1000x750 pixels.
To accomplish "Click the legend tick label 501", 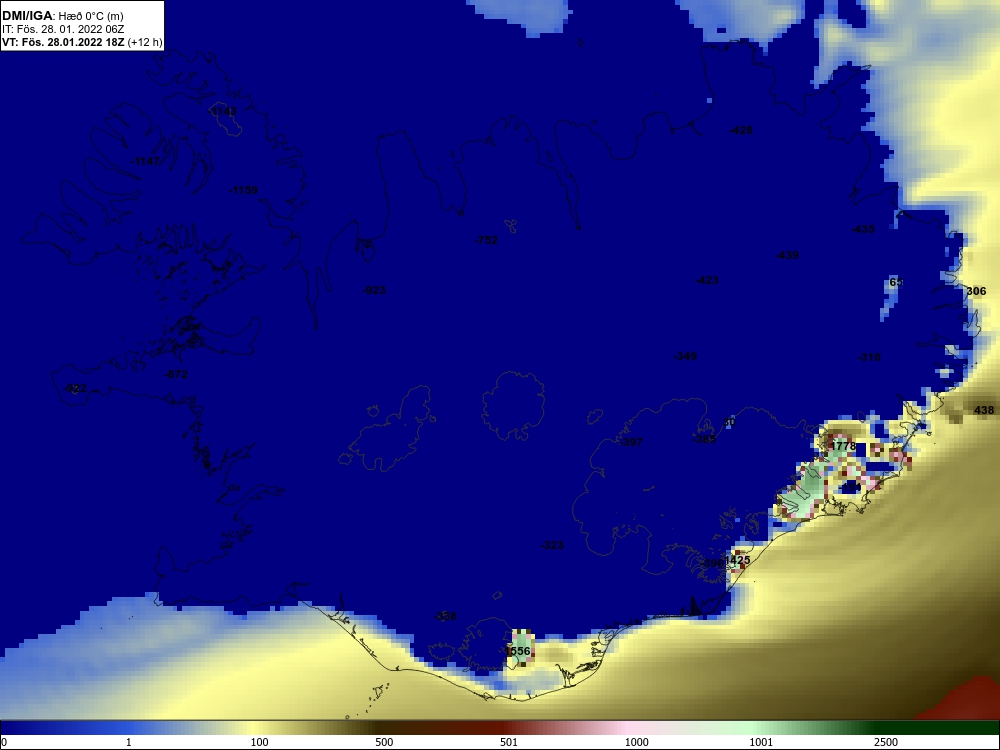I will (509, 742).
